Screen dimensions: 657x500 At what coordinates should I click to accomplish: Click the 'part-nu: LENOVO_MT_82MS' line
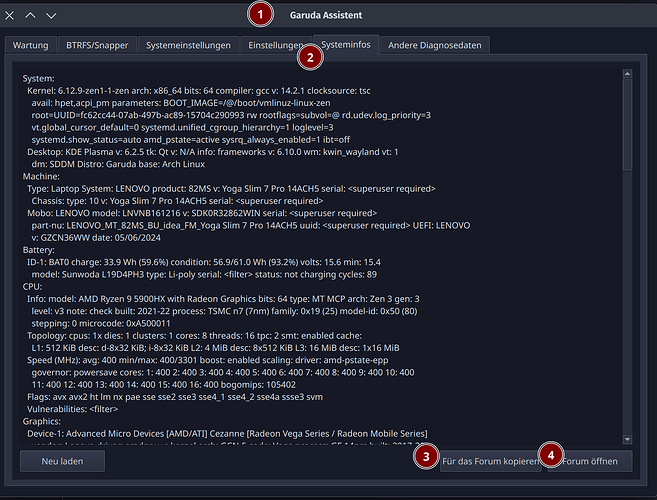click(x=251, y=225)
